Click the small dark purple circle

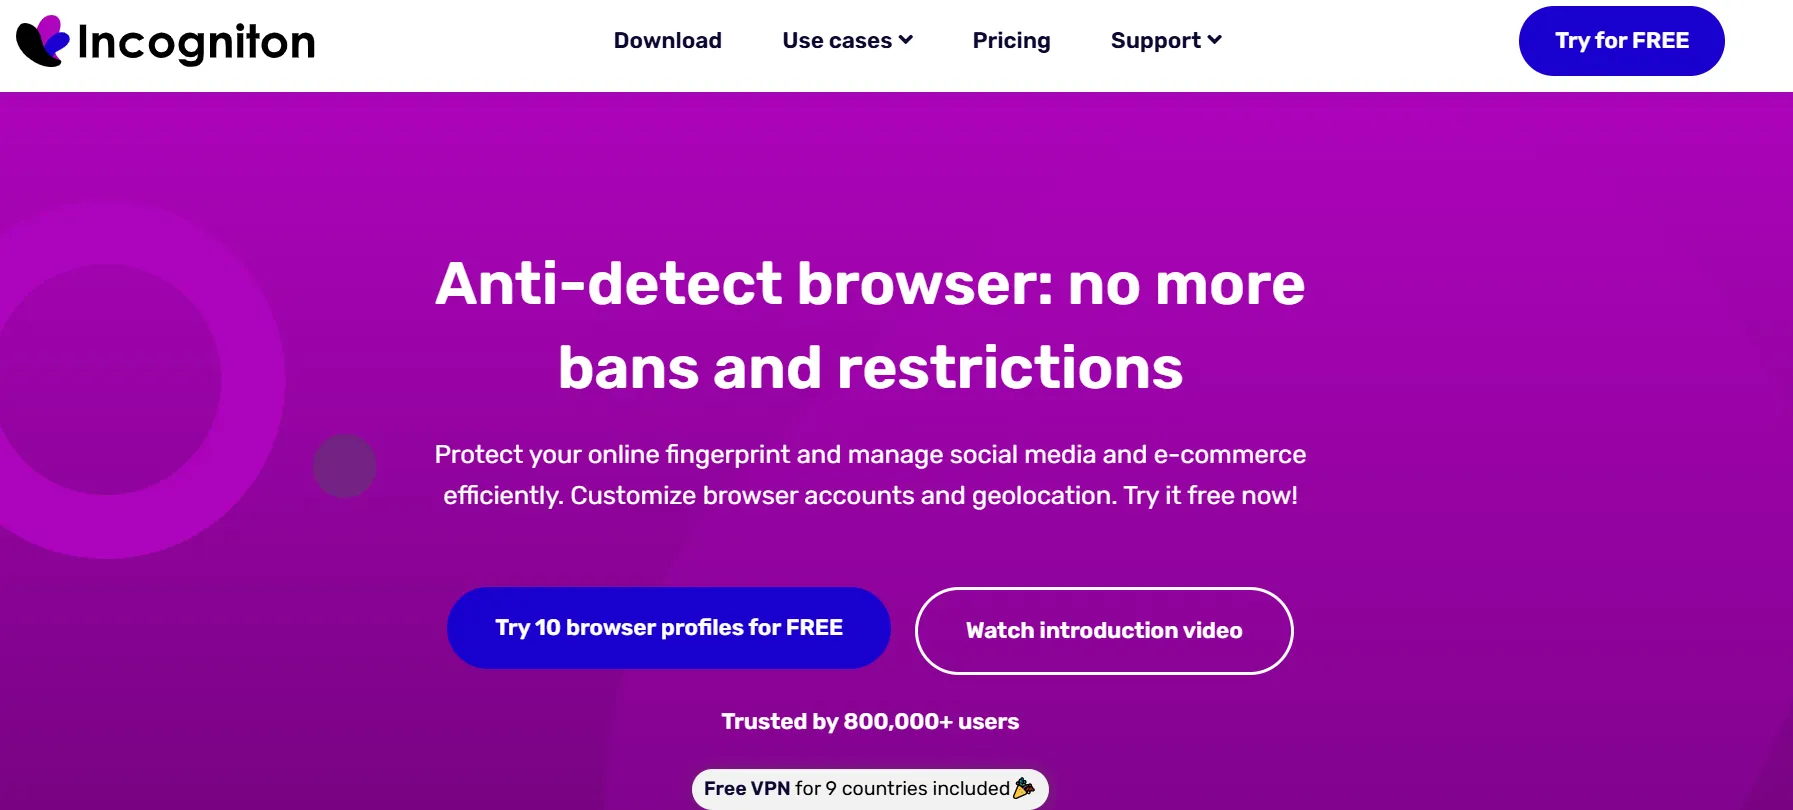click(x=345, y=466)
